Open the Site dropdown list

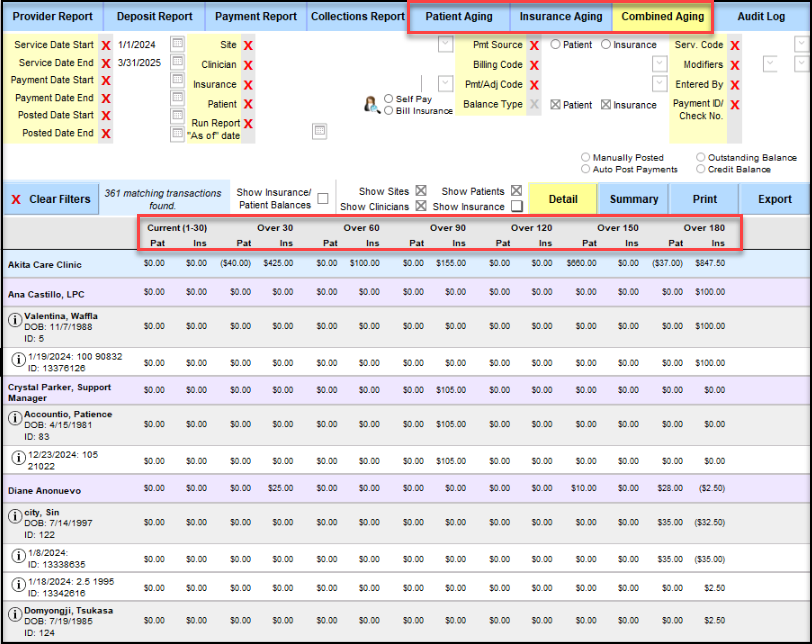[x=446, y=45]
